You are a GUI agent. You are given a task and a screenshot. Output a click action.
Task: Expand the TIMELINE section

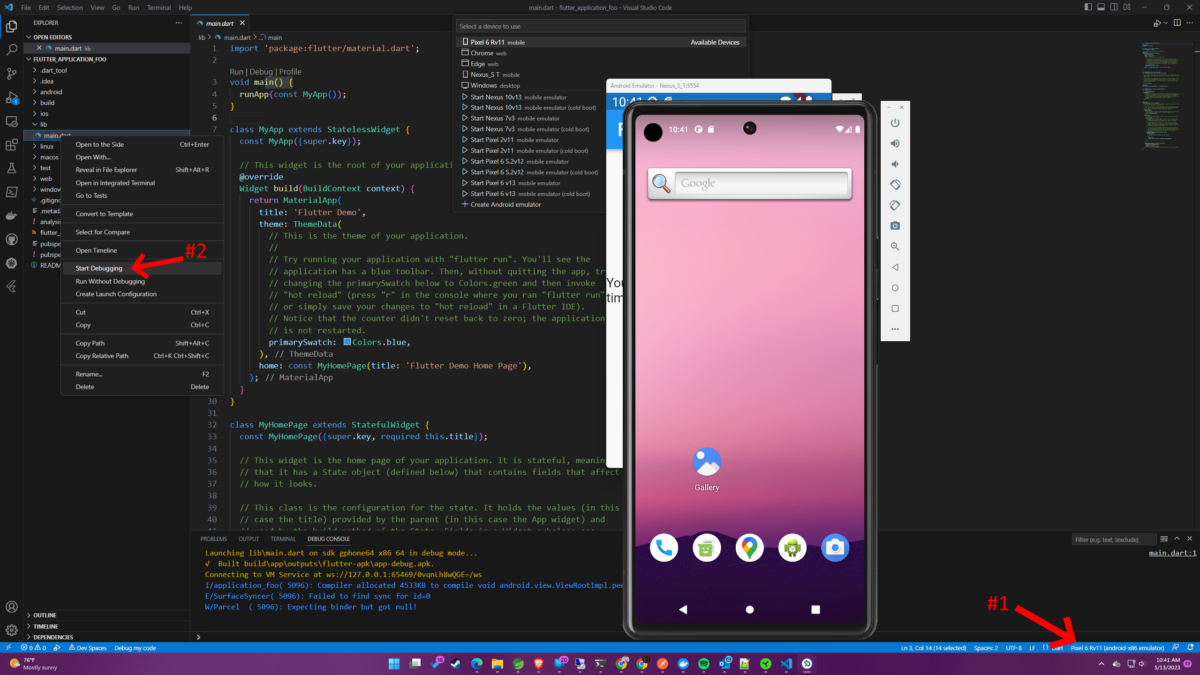45,626
